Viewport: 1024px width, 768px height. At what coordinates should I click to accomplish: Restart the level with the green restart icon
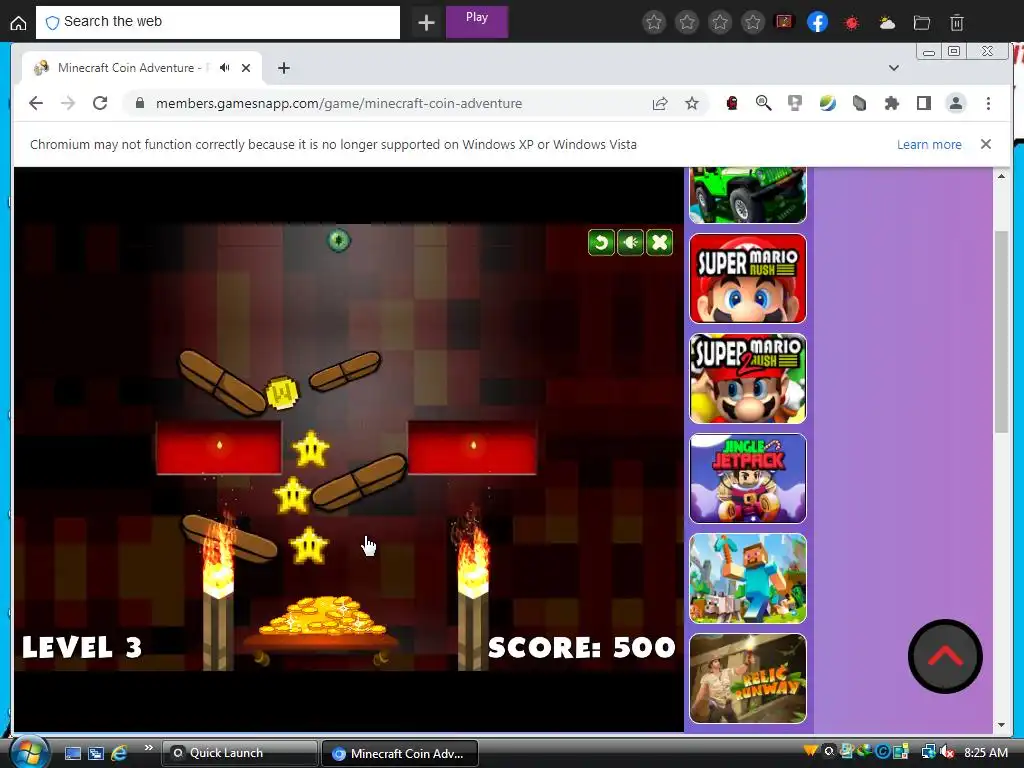[x=601, y=243]
